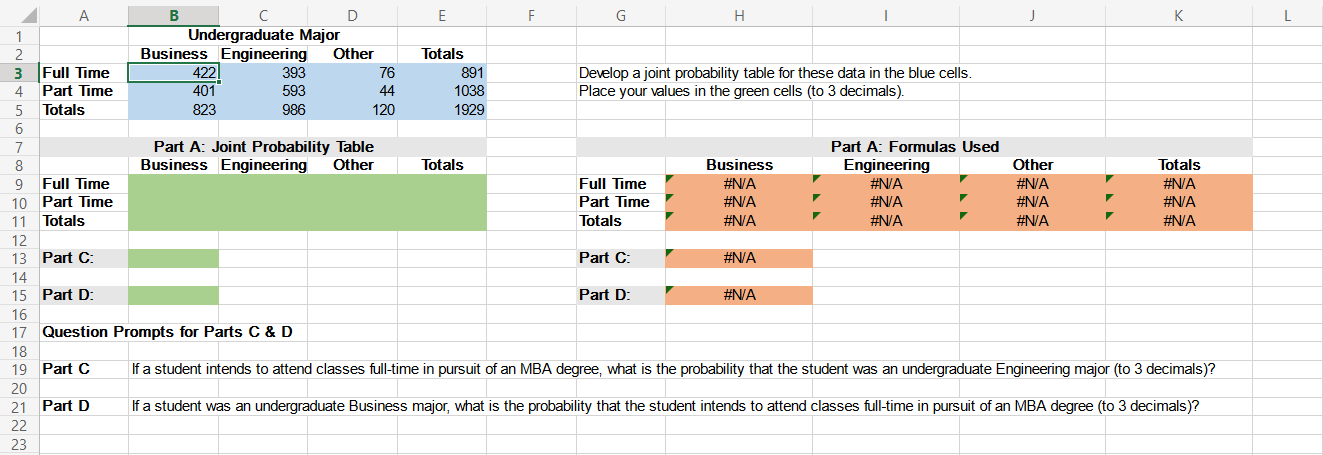Select row 13 header
The height and width of the screenshot is (455, 1323).
click(x=19, y=258)
